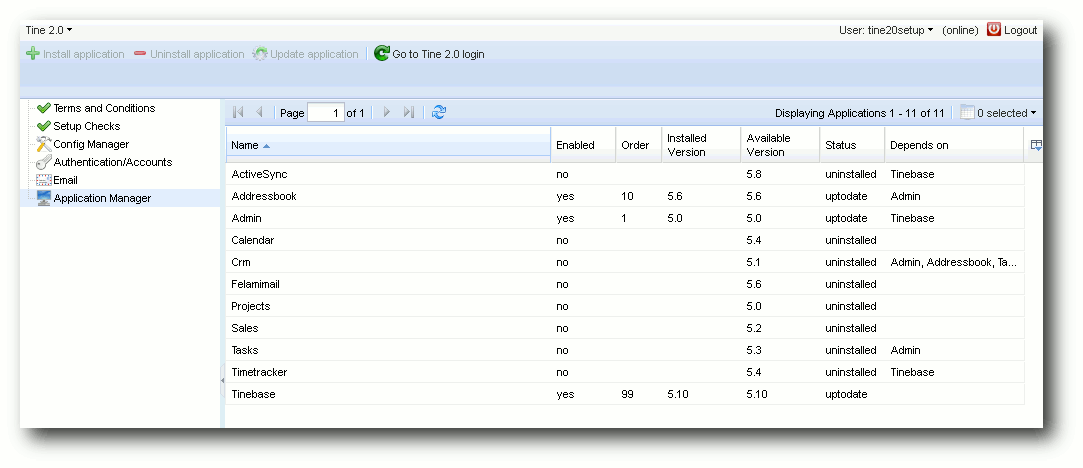Select the Admin application row
This screenshot has height=468, width=1083.
pos(624,218)
